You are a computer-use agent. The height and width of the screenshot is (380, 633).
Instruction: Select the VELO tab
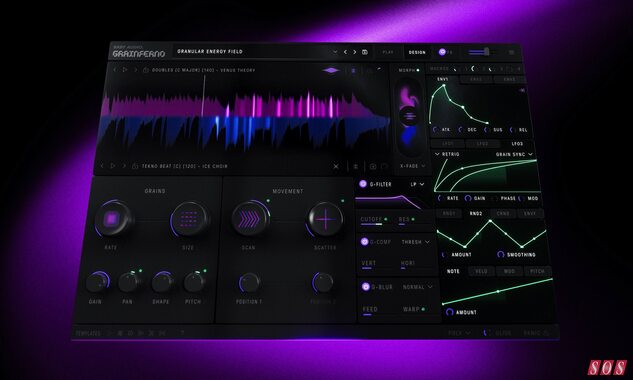pyautogui.click(x=481, y=271)
